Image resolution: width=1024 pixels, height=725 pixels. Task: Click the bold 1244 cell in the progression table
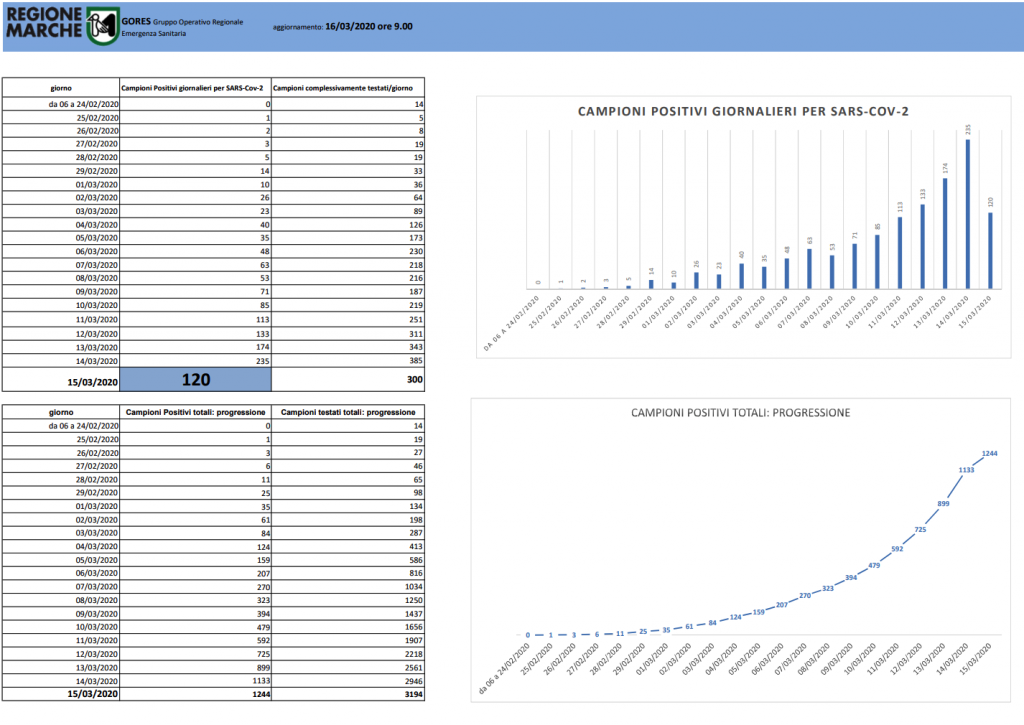pos(195,694)
